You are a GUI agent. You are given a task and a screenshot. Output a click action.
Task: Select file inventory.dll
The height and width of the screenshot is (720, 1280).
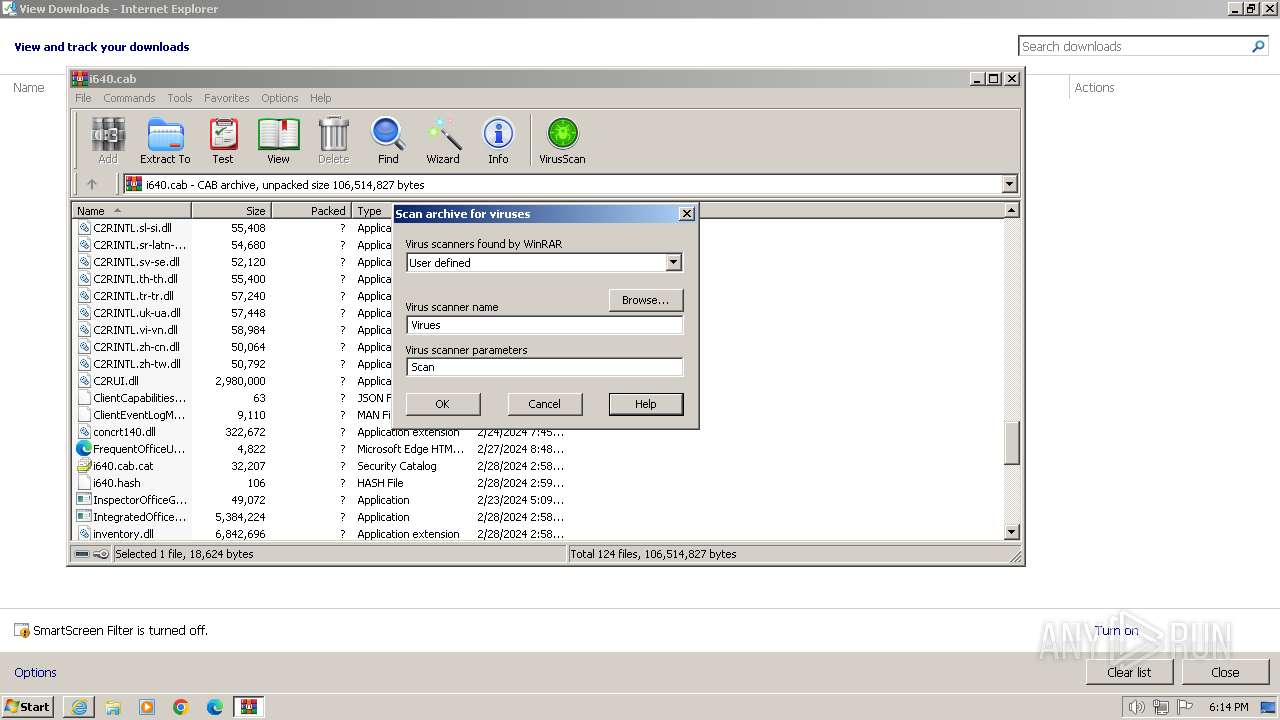pyautogui.click(x=123, y=534)
